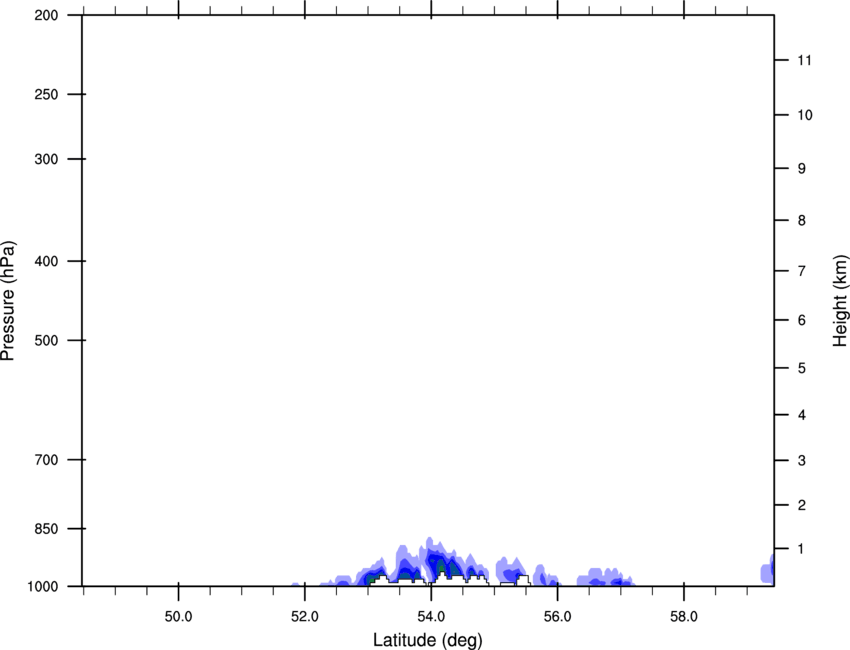
Task: Click the 54.0 latitude tick label
Action: pos(432,617)
